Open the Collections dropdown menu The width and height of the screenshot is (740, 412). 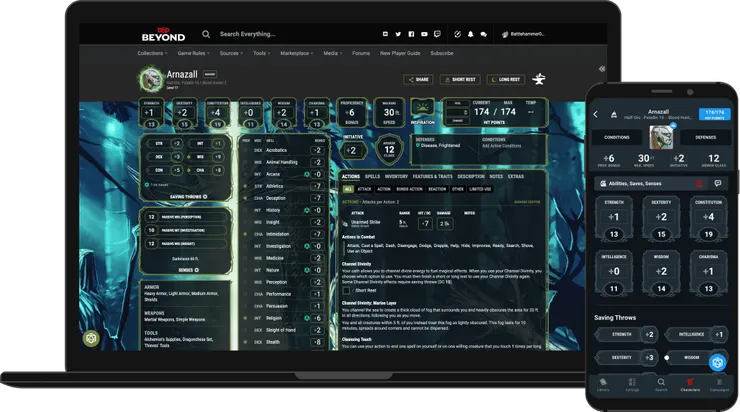(152, 53)
